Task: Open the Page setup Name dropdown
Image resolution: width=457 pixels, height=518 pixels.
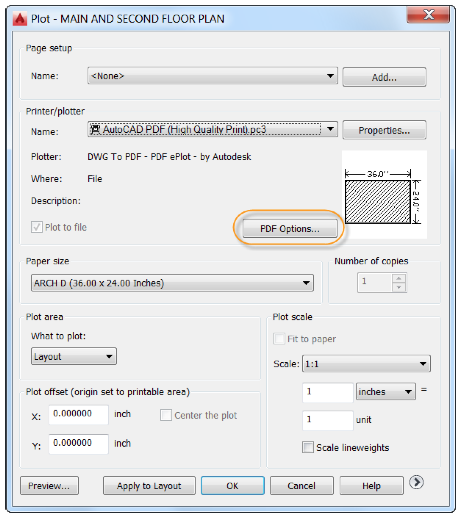Action: tap(212, 76)
